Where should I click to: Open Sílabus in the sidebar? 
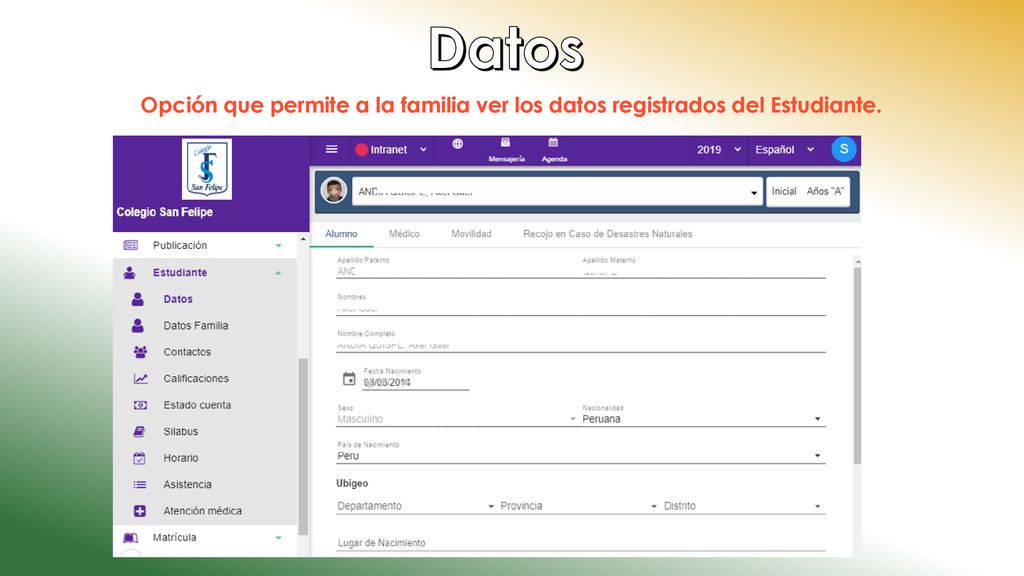tap(180, 432)
